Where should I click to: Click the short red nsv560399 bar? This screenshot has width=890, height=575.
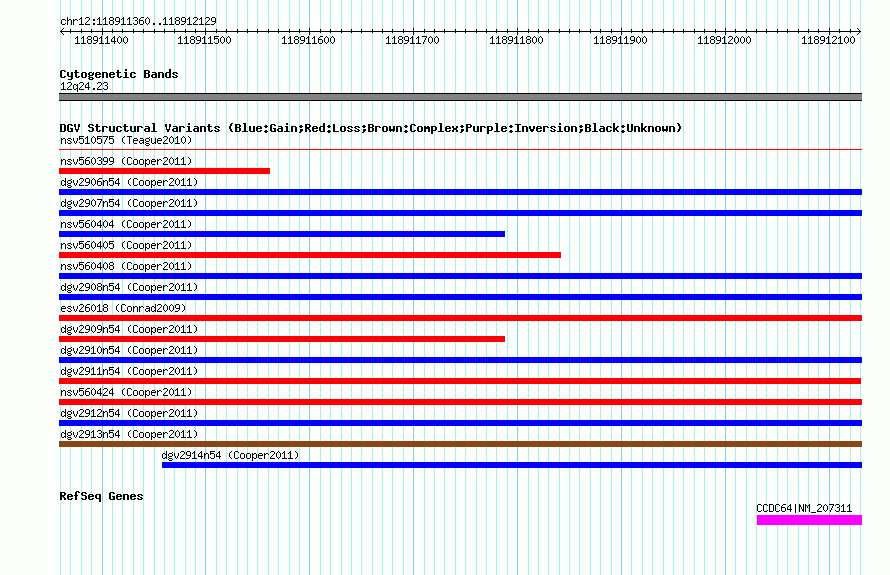165,171
